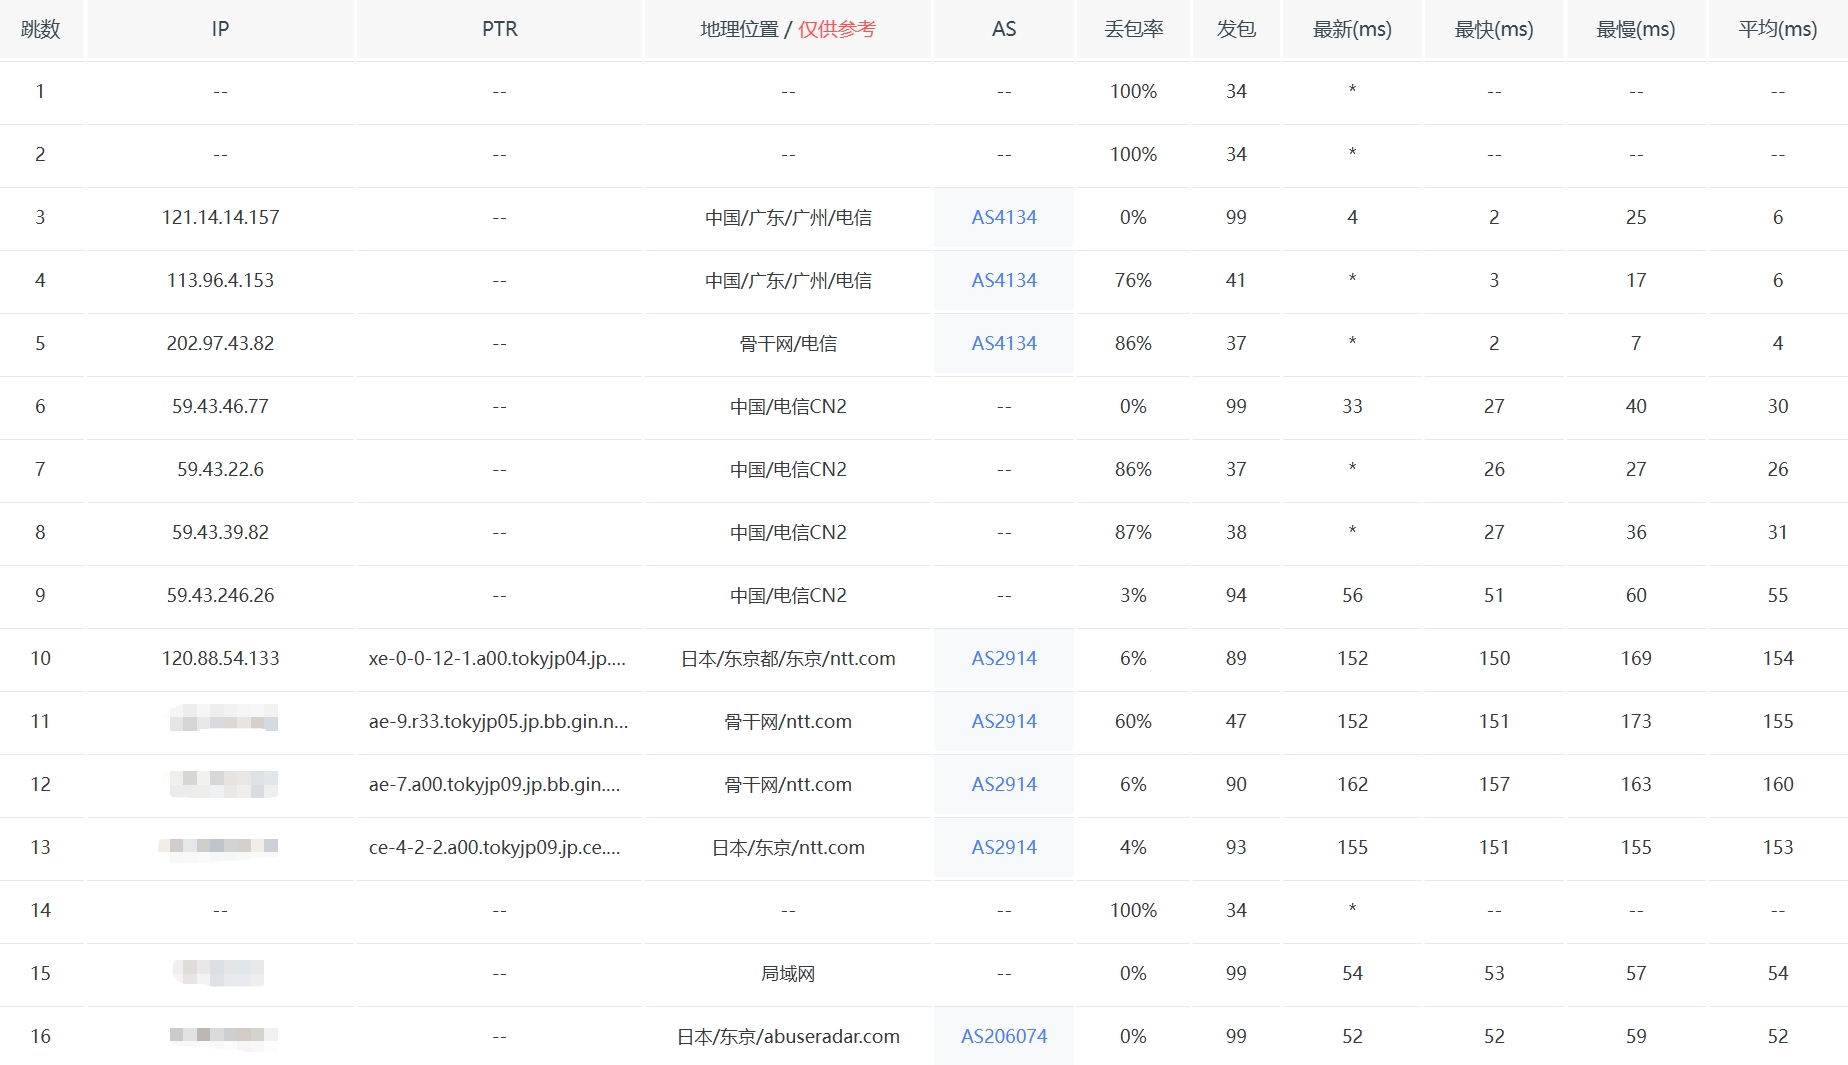
Task: Click the 日本/东京/ntt.com location cell
Action: [788, 847]
